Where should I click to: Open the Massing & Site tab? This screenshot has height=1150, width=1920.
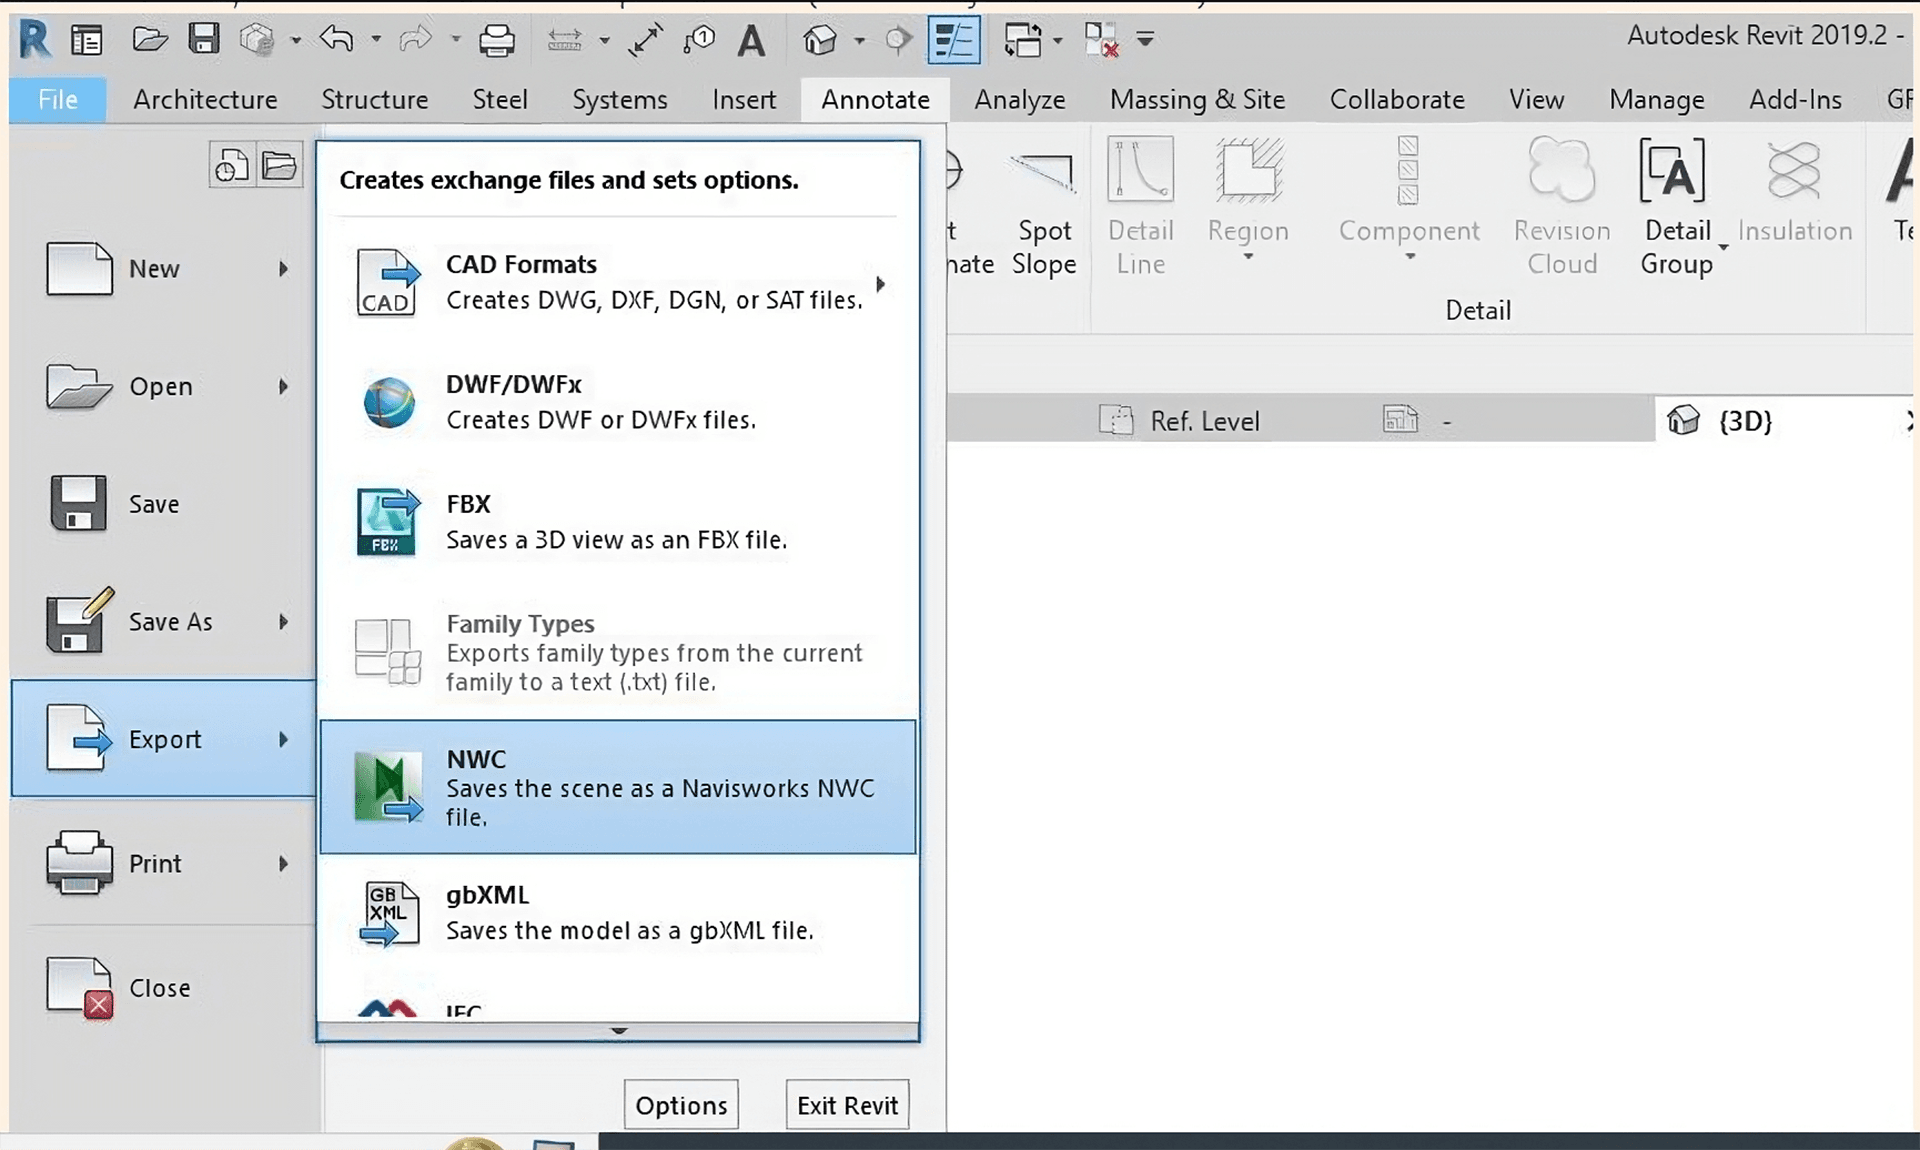(1197, 100)
